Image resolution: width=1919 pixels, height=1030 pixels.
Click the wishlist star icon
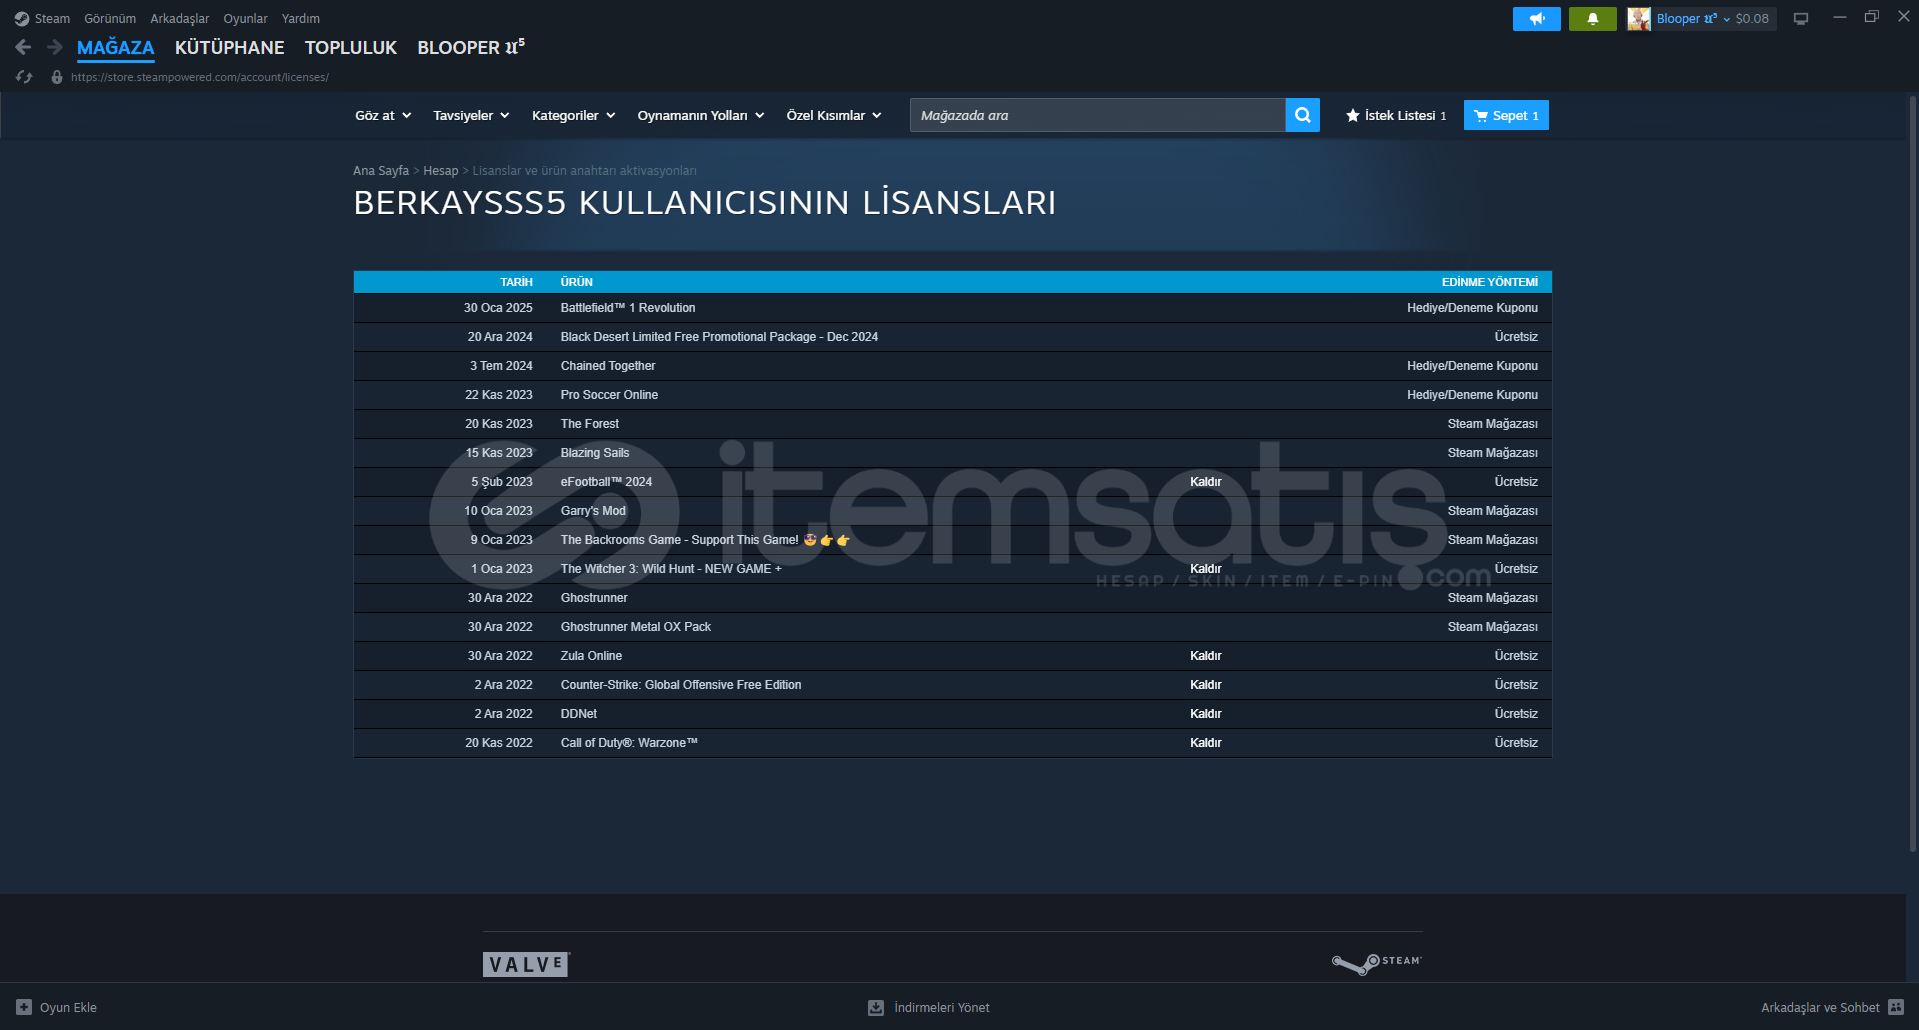click(1353, 116)
